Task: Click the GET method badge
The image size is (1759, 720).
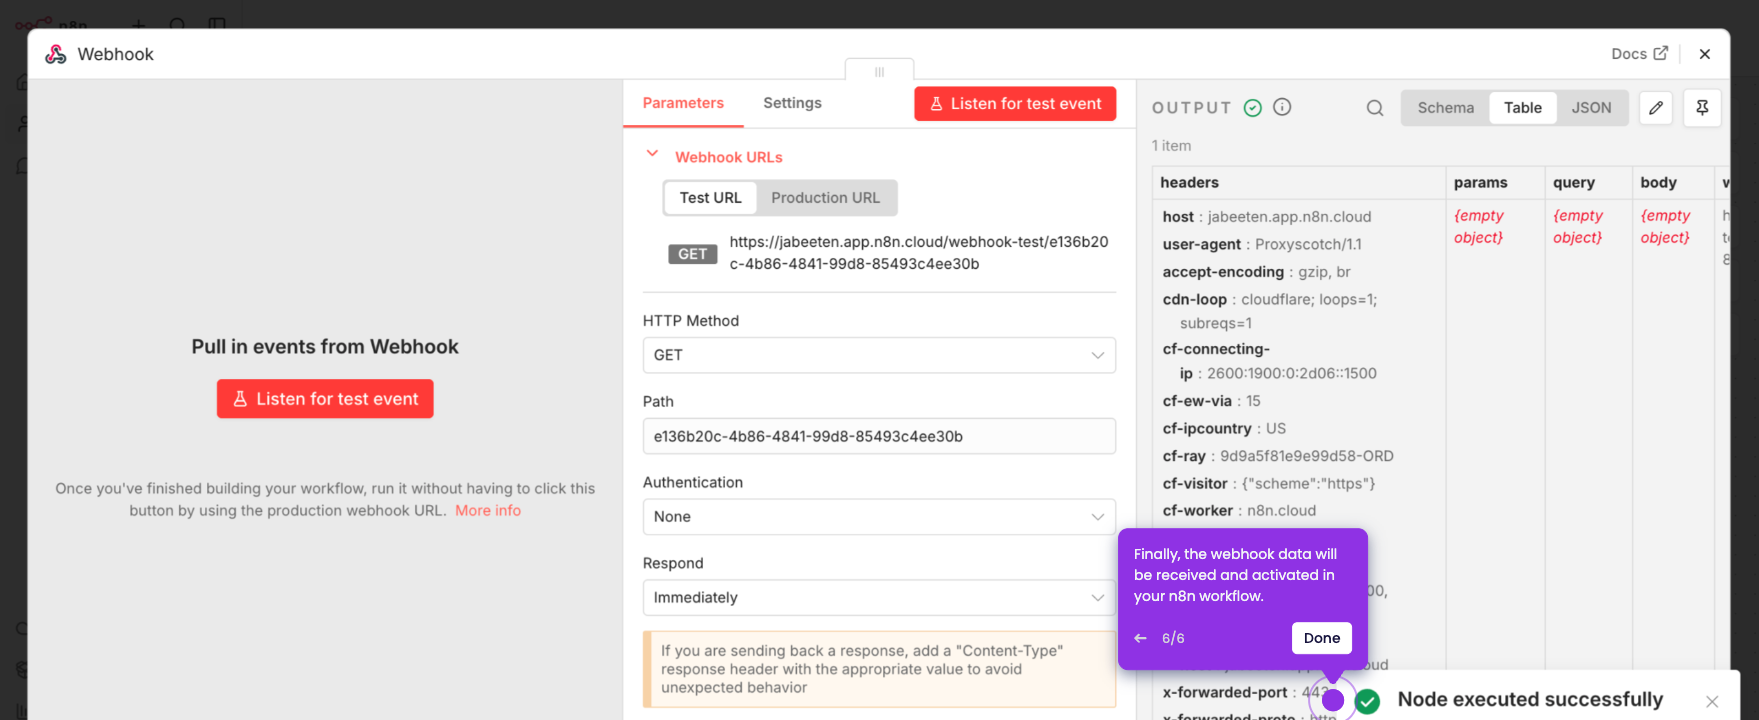Action: [x=692, y=254]
